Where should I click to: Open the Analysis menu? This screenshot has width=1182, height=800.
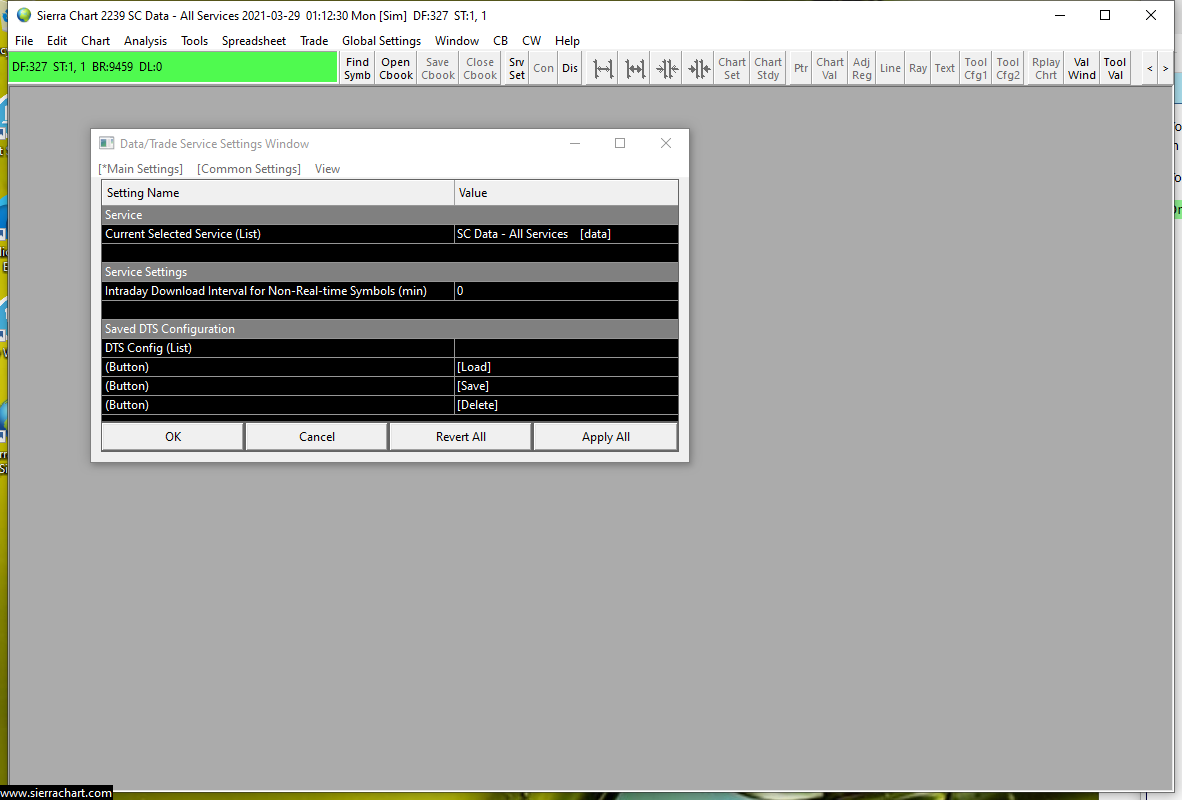(145, 41)
